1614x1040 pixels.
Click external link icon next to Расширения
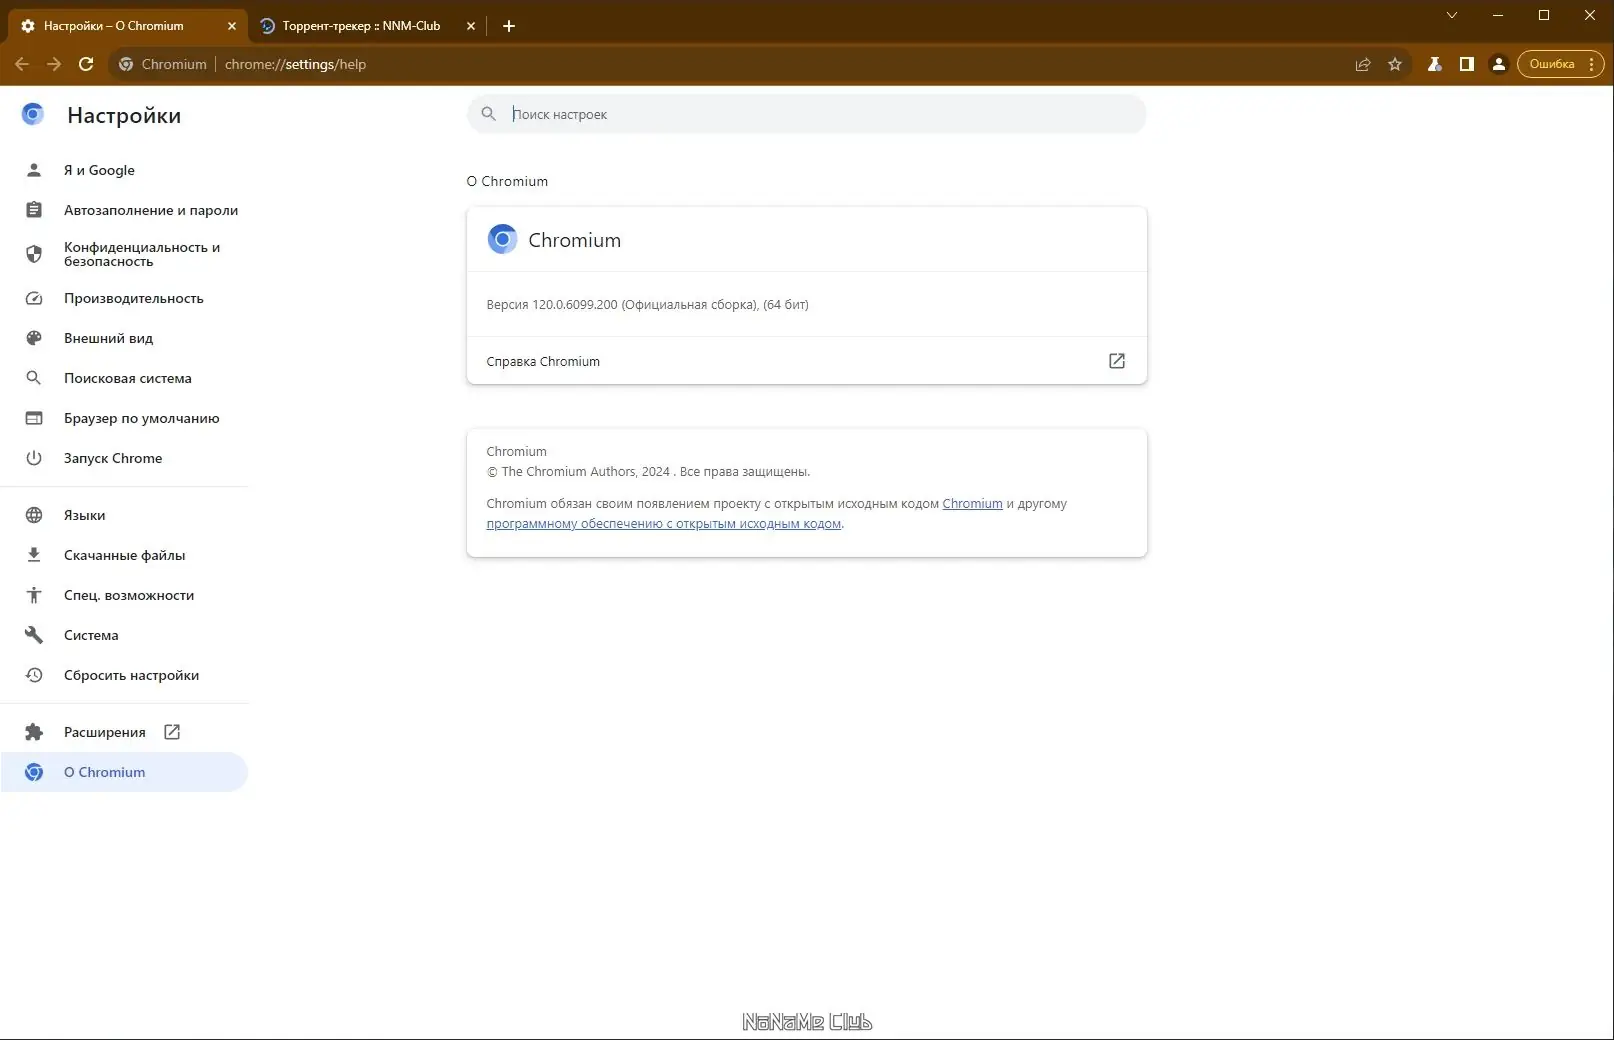pos(172,732)
